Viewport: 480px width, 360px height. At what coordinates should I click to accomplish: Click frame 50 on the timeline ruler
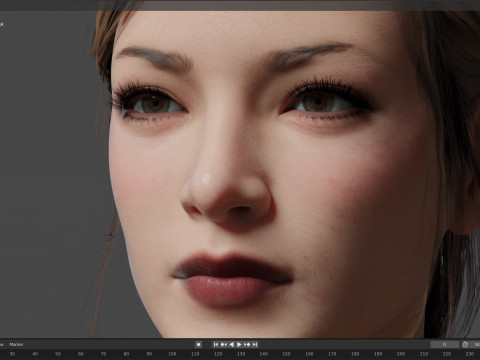pos(58,354)
